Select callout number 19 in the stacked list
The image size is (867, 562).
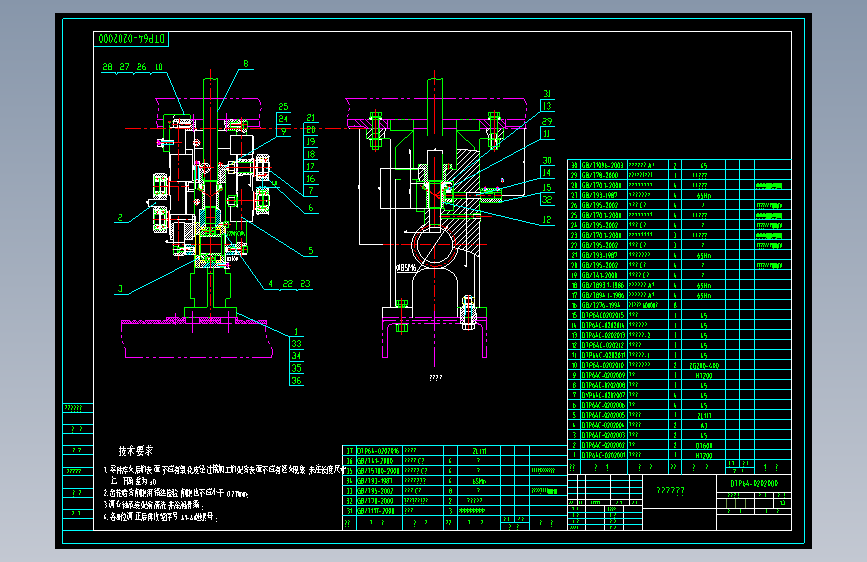pos(311,142)
